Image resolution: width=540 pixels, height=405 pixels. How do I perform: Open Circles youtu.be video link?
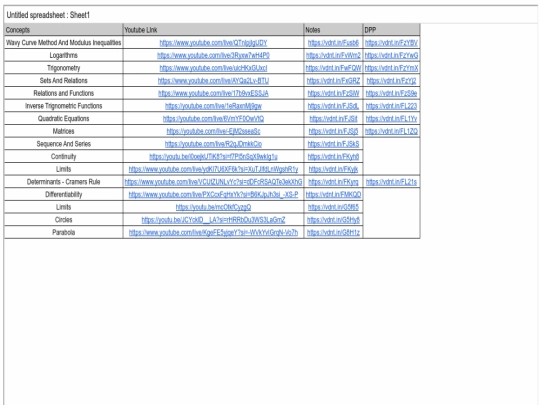pyautogui.click(x=213, y=220)
